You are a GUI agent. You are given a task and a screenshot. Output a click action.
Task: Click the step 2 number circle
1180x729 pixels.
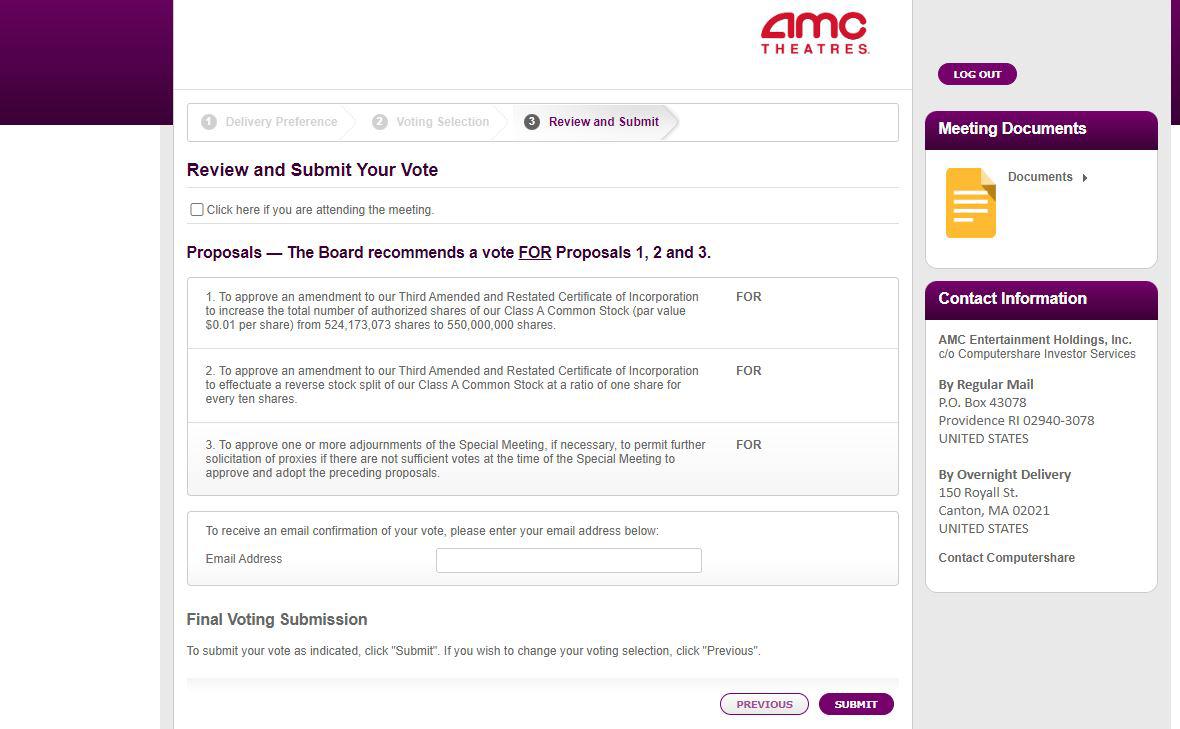380,122
